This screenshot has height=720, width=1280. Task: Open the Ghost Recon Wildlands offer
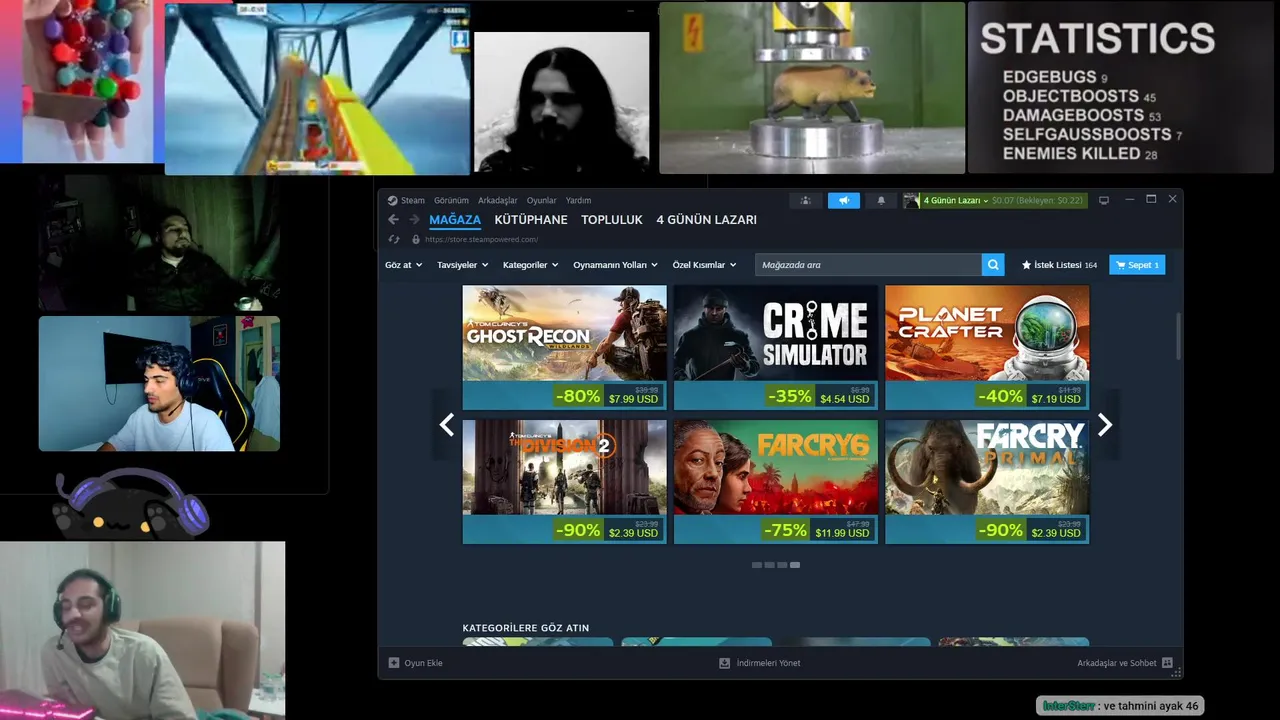click(x=564, y=348)
